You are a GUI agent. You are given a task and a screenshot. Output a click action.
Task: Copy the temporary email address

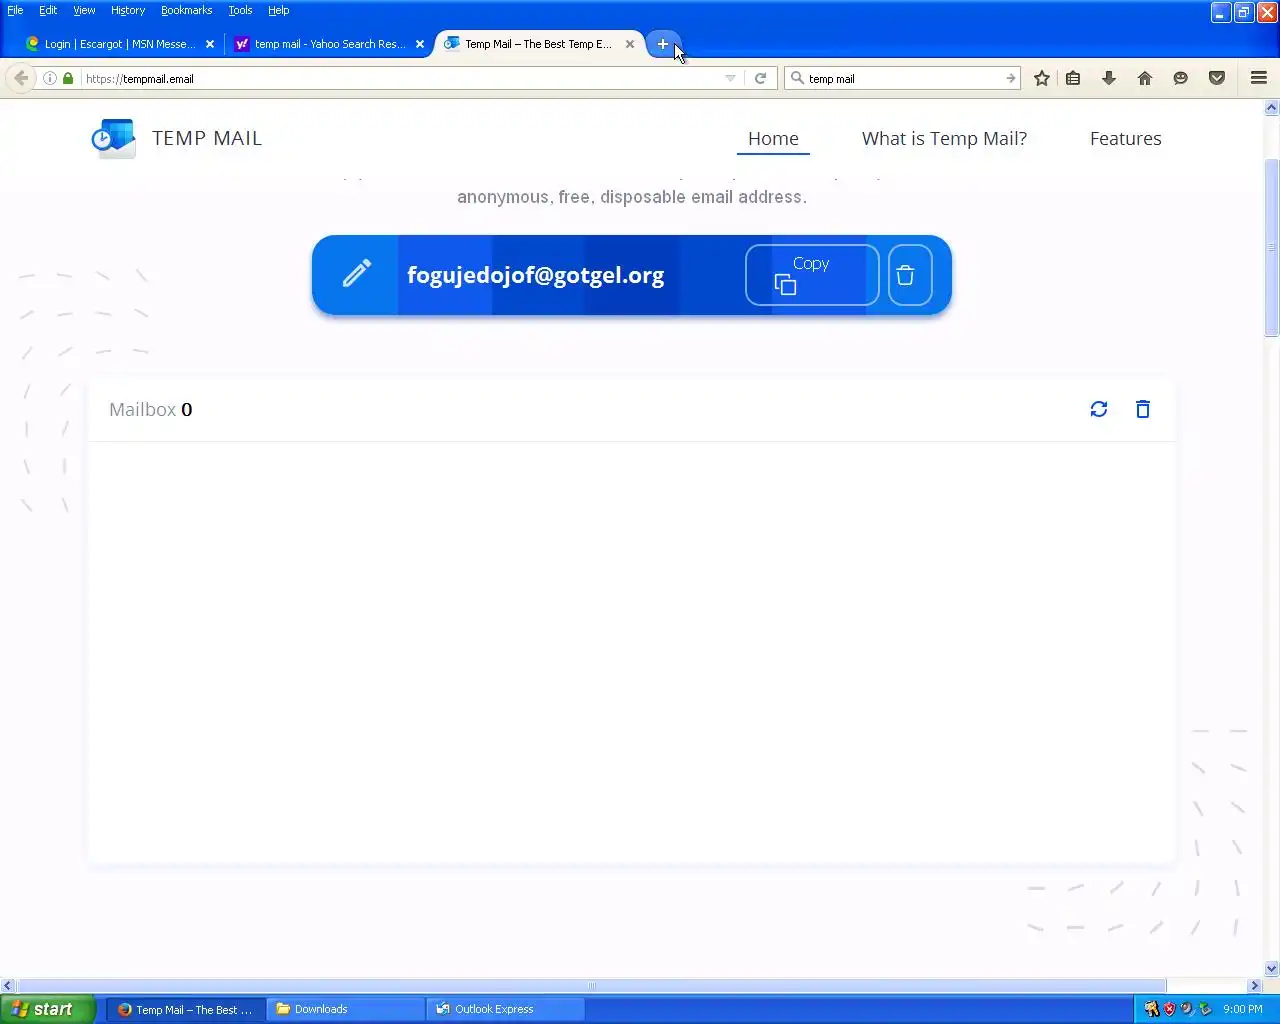pyautogui.click(x=812, y=275)
